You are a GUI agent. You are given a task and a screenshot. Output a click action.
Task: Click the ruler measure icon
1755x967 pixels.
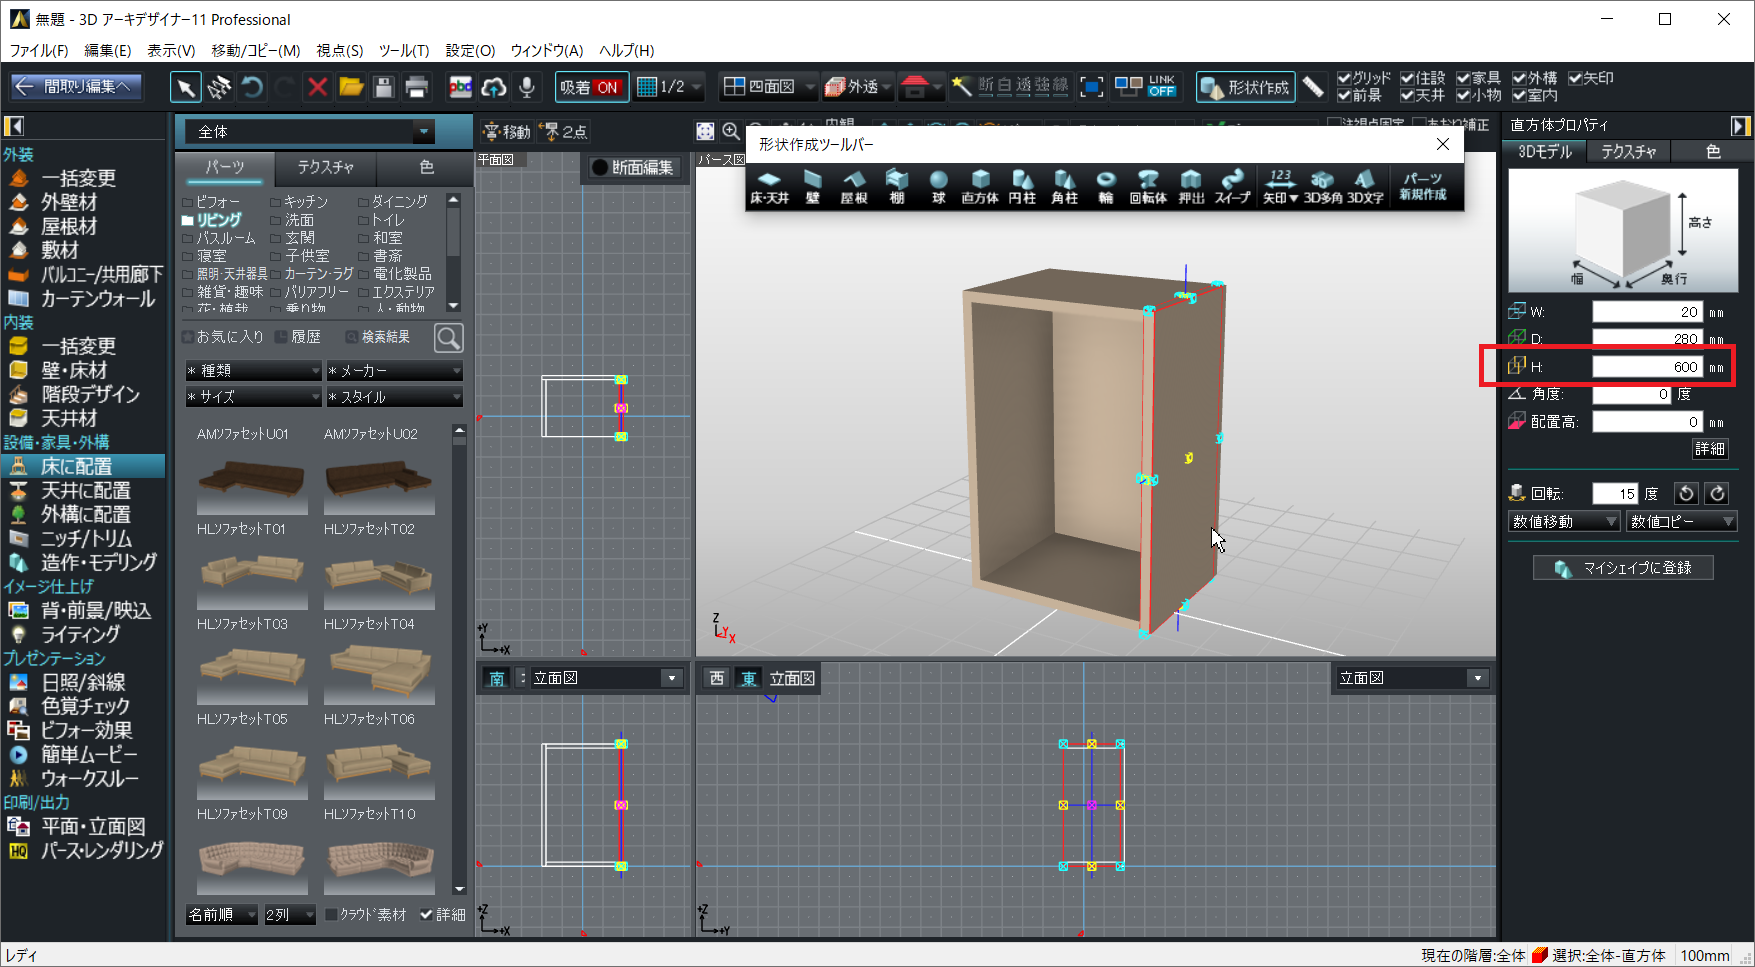(x=1314, y=87)
